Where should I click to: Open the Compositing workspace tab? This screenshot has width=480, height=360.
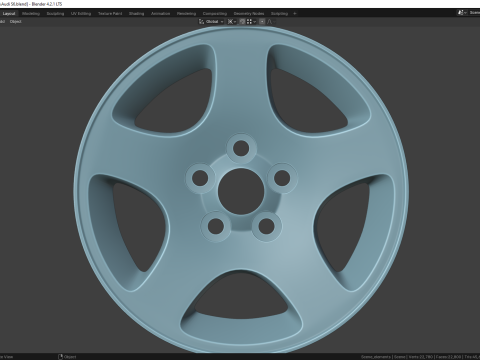click(x=215, y=14)
